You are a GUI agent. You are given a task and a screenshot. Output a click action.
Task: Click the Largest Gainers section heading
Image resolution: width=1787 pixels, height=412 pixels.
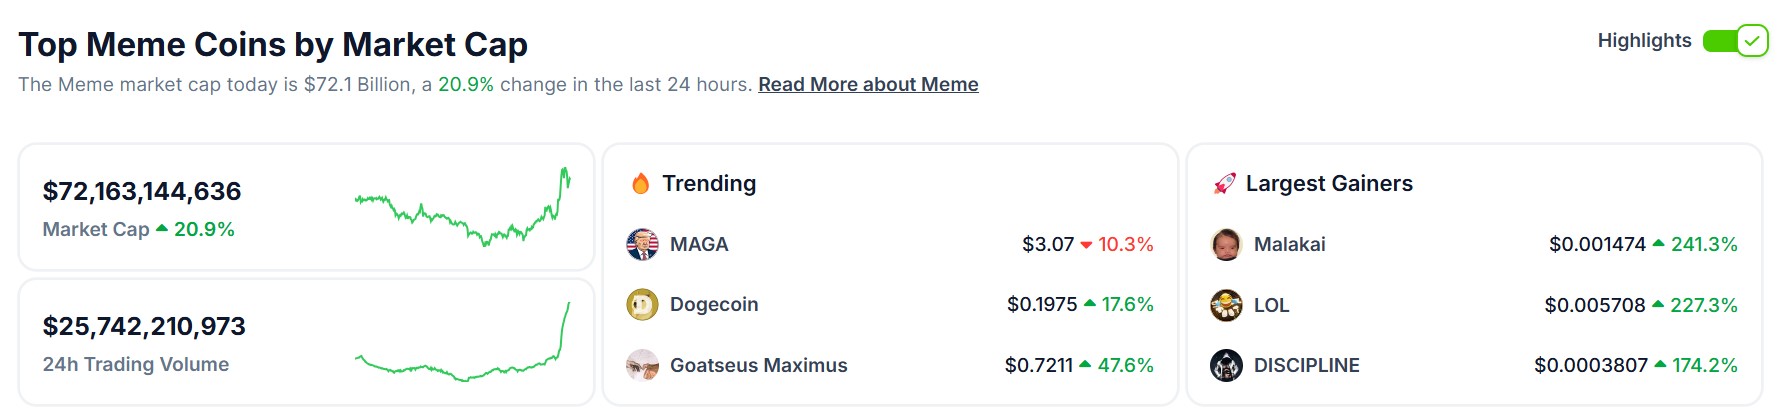coord(1329,183)
